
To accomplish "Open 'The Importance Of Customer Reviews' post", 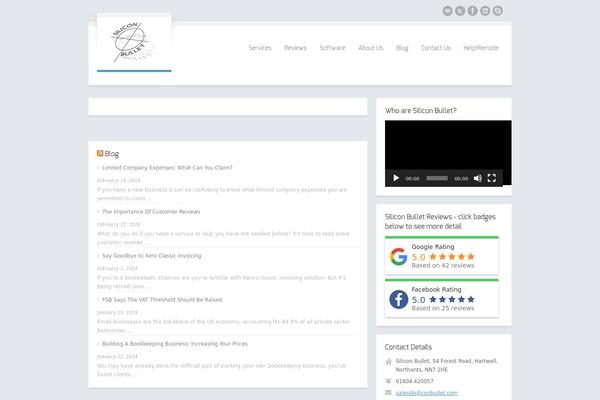I will [151, 212].
